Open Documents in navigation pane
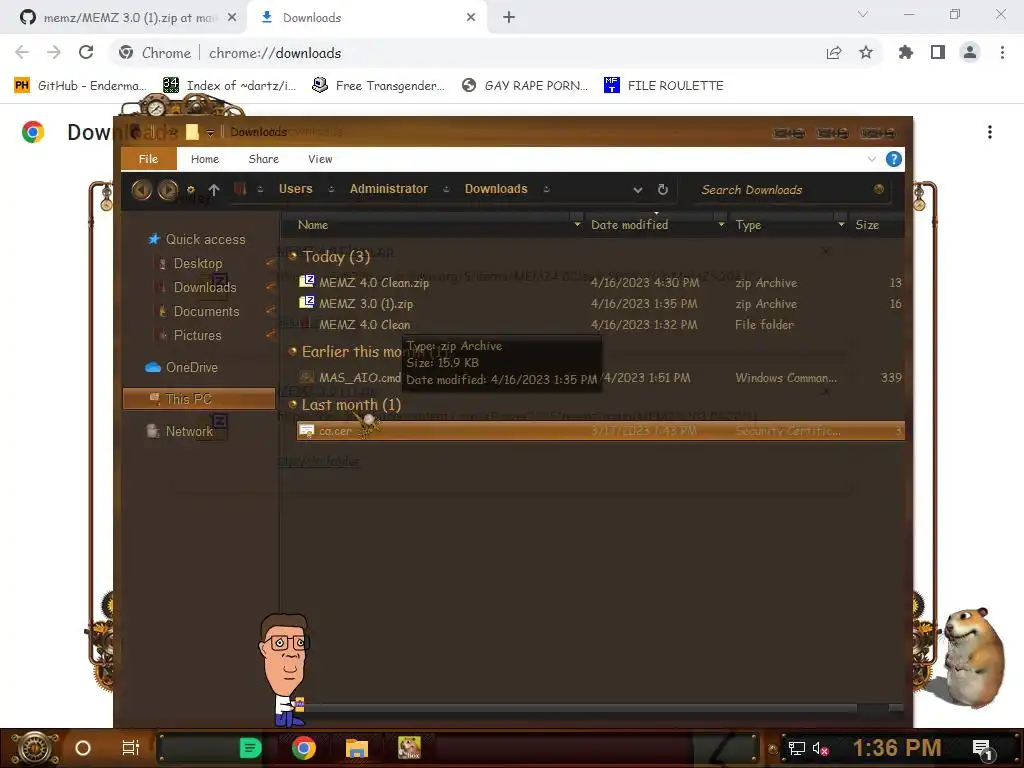This screenshot has height=768, width=1024. (x=206, y=312)
